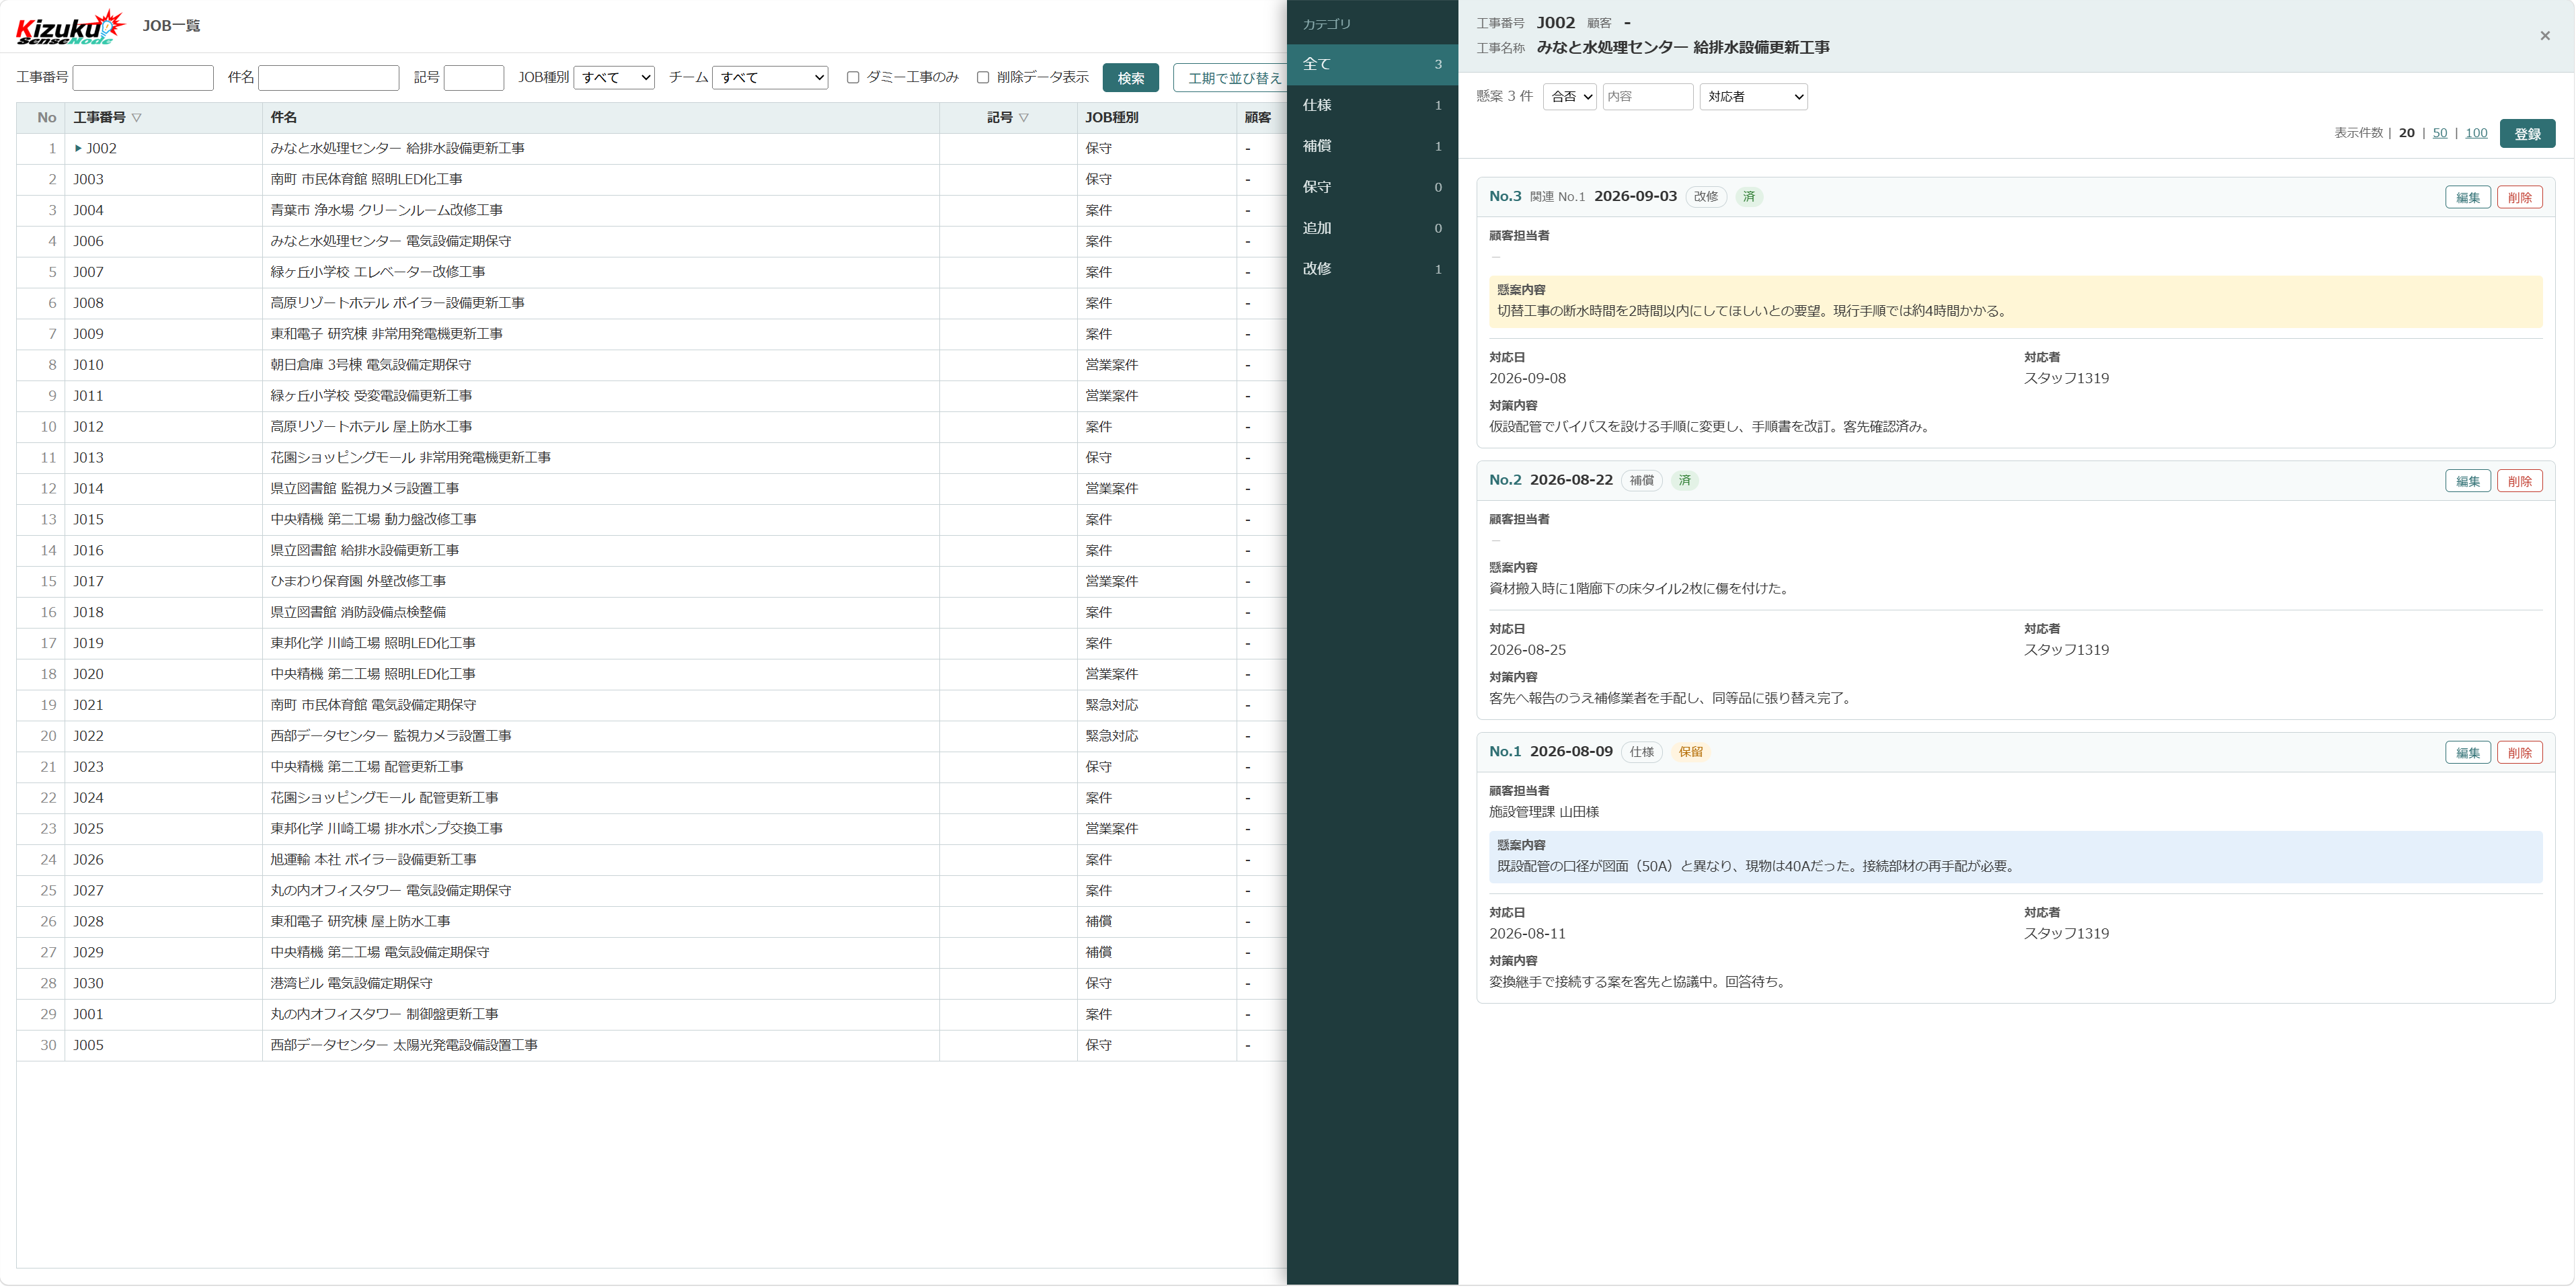Focus the 件名 search field

pos(329,78)
